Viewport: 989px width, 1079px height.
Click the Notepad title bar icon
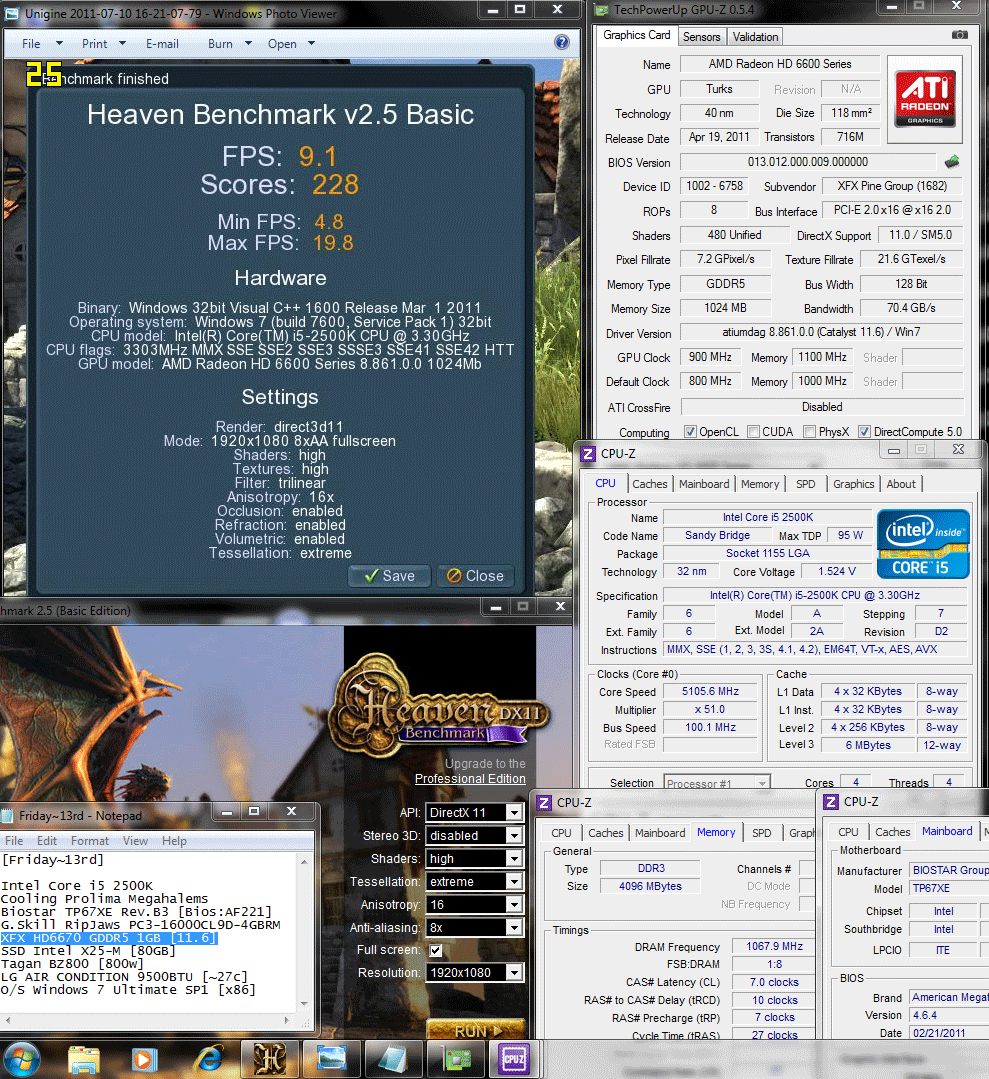(8, 815)
